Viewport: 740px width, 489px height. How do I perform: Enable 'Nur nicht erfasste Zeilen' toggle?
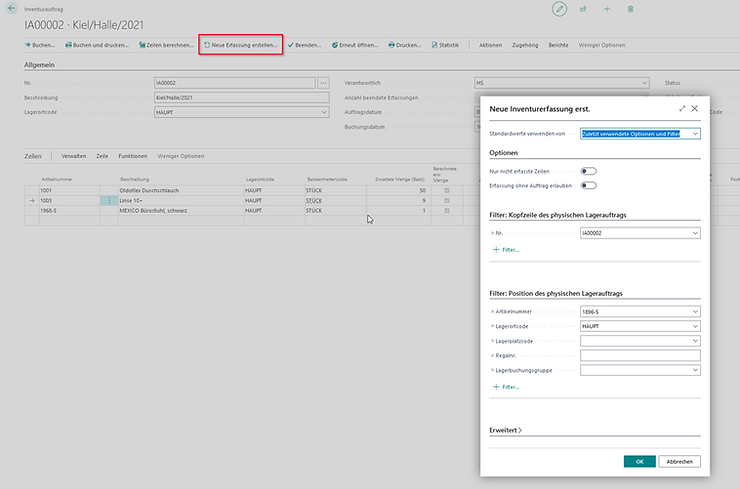coord(588,171)
